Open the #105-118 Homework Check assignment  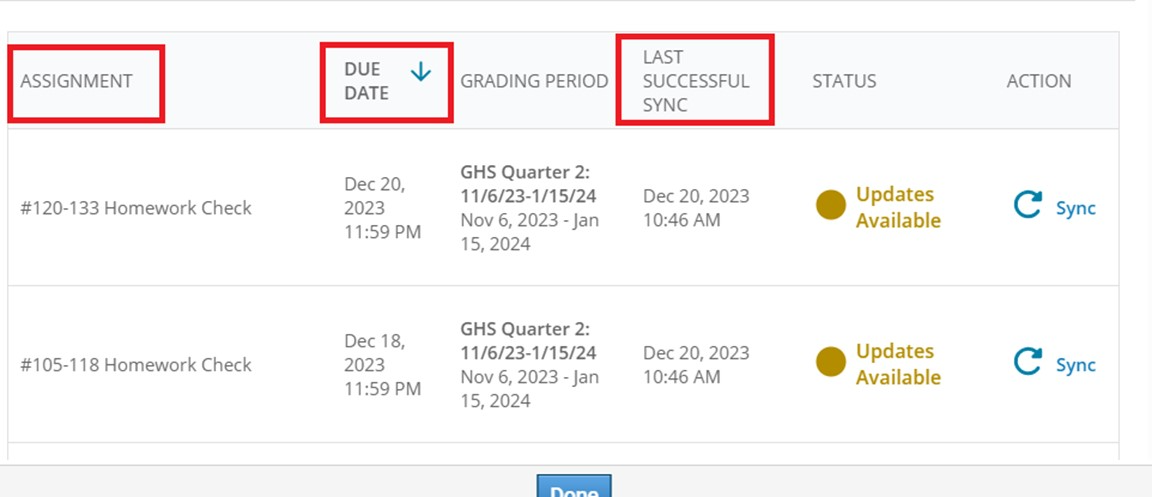click(x=136, y=365)
